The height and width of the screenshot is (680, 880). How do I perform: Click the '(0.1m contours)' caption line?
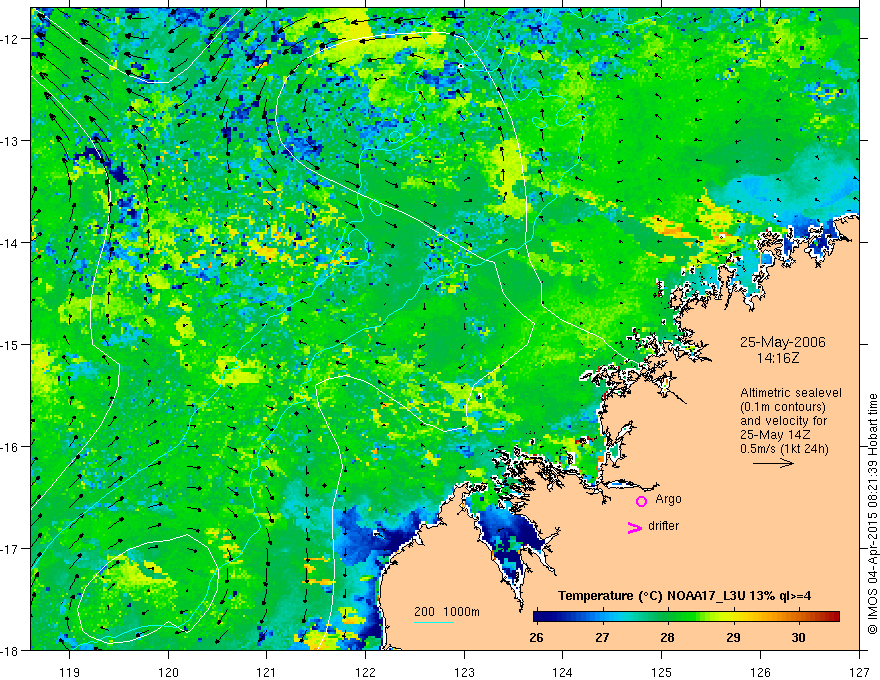783,407
